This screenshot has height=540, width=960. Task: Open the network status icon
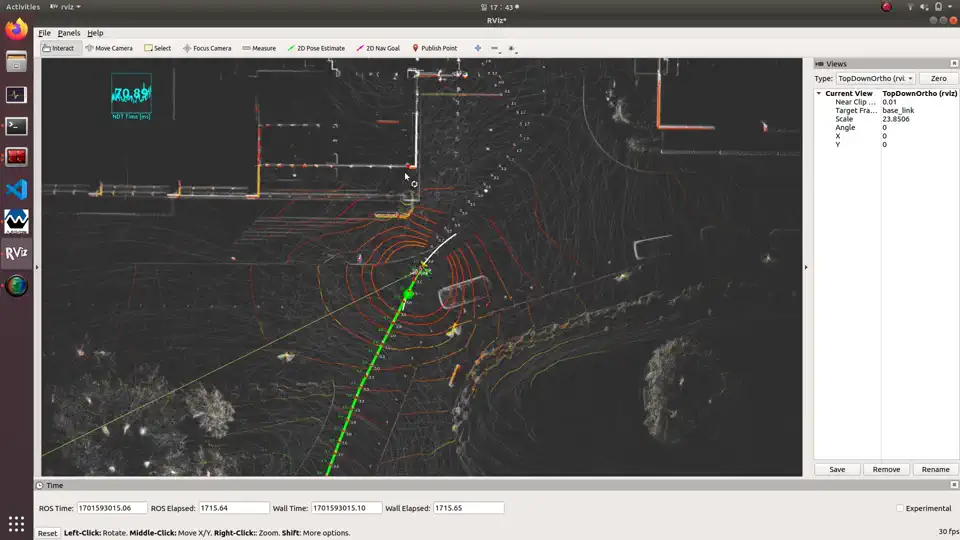pyautogui.click(x=910, y=7)
